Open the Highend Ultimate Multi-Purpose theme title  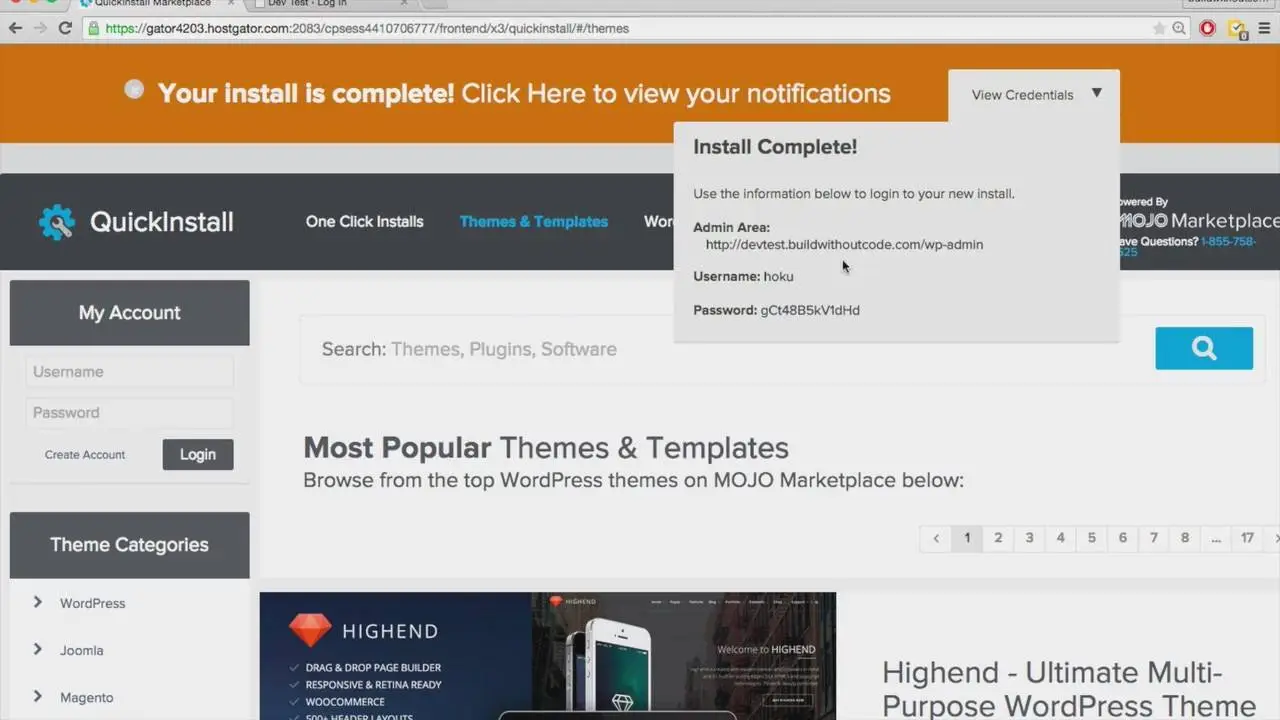1069,689
